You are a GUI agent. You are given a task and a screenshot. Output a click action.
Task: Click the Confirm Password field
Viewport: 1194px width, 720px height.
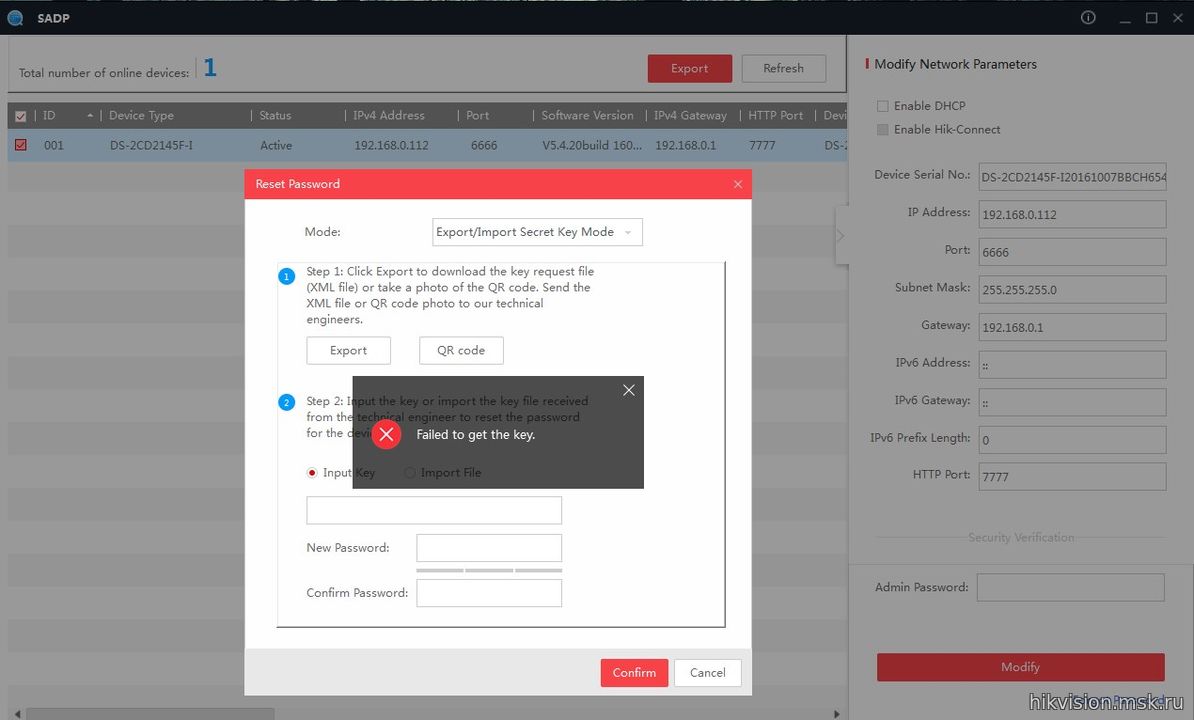tap(489, 593)
